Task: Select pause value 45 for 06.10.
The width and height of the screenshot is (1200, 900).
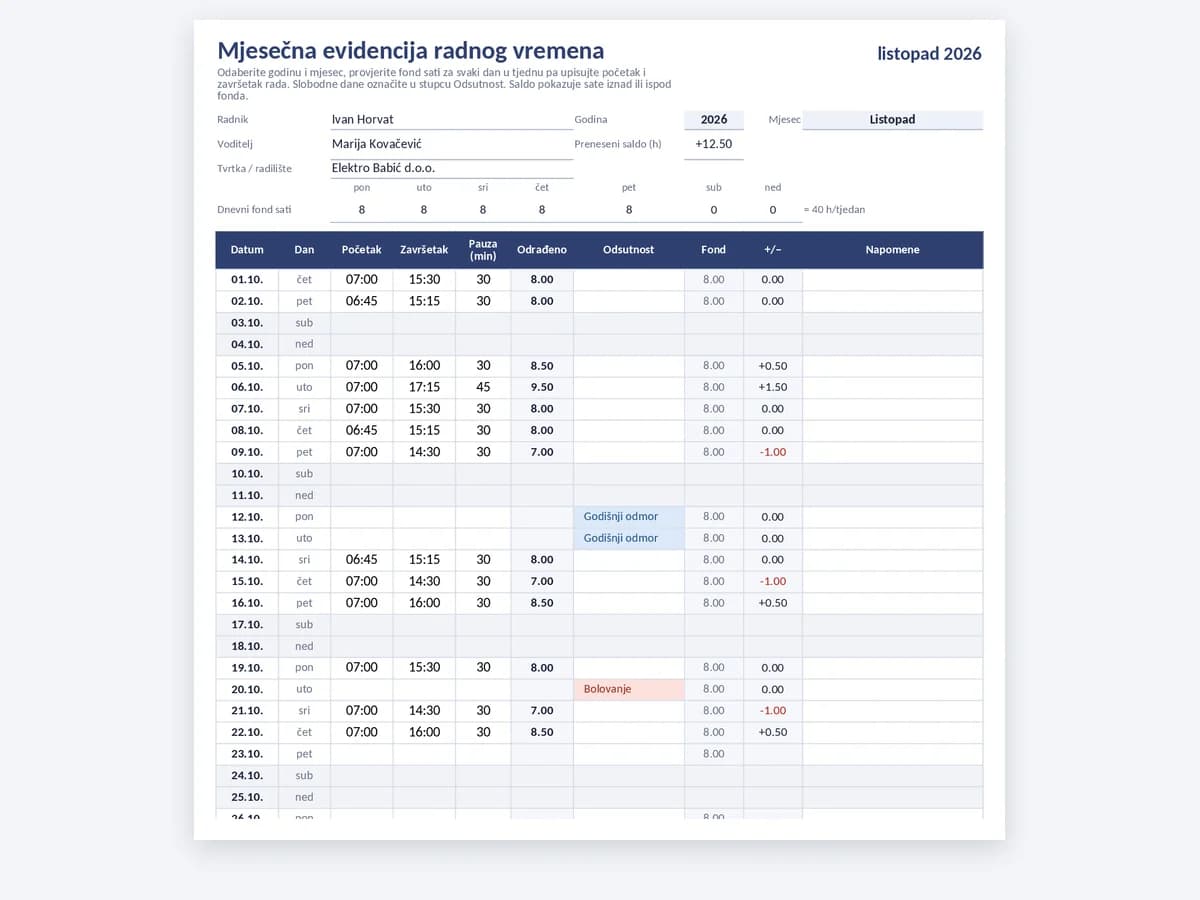Action: 483,387
